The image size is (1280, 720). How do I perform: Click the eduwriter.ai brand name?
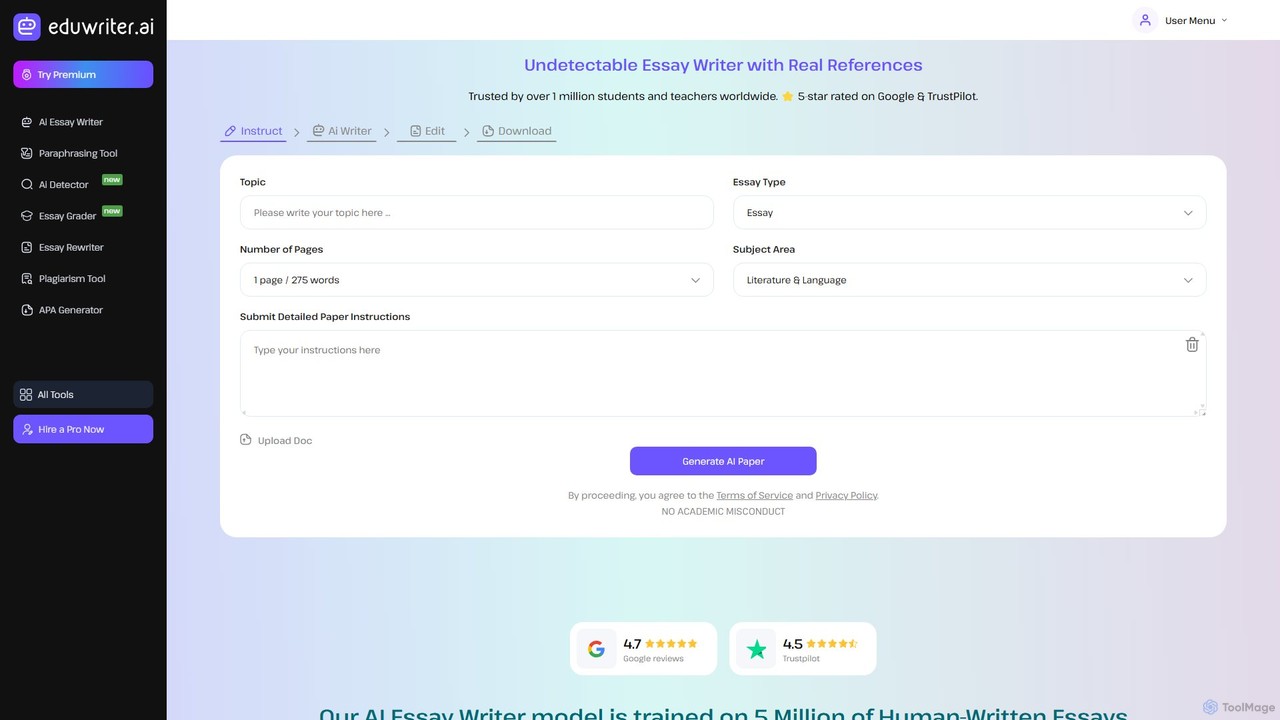[101, 27]
